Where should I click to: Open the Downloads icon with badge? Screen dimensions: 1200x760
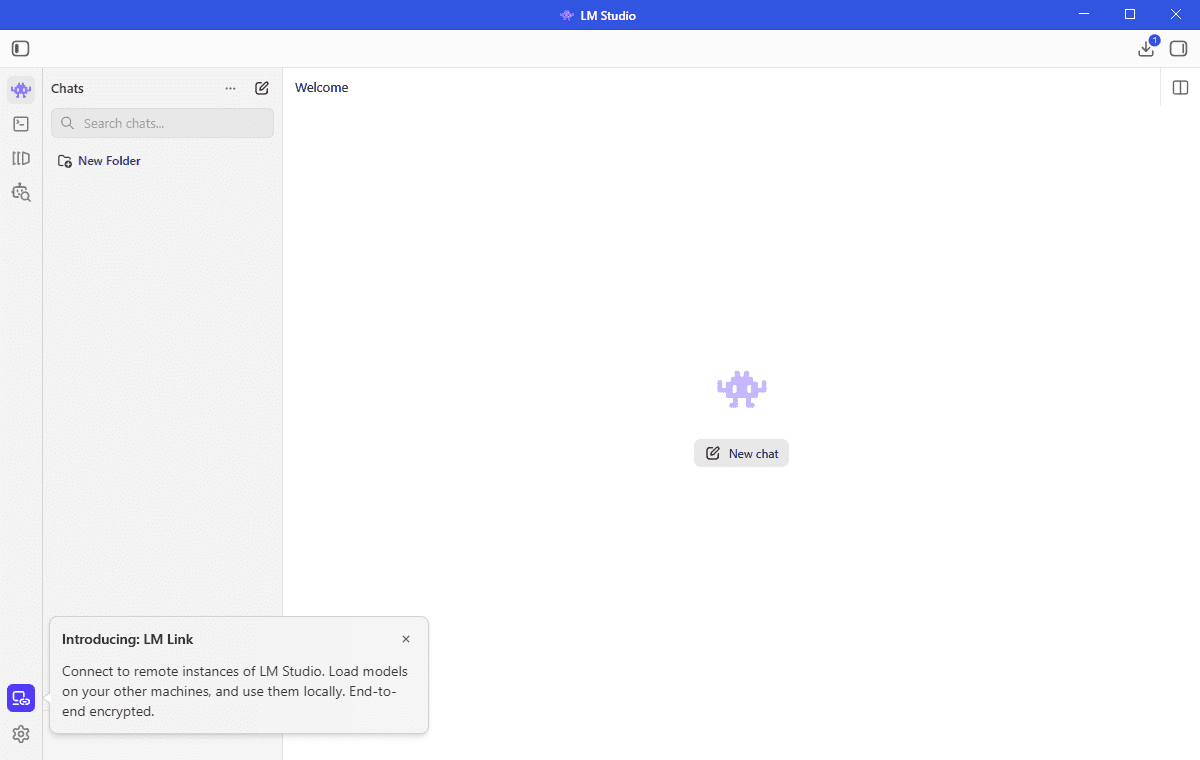(1147, 48)
